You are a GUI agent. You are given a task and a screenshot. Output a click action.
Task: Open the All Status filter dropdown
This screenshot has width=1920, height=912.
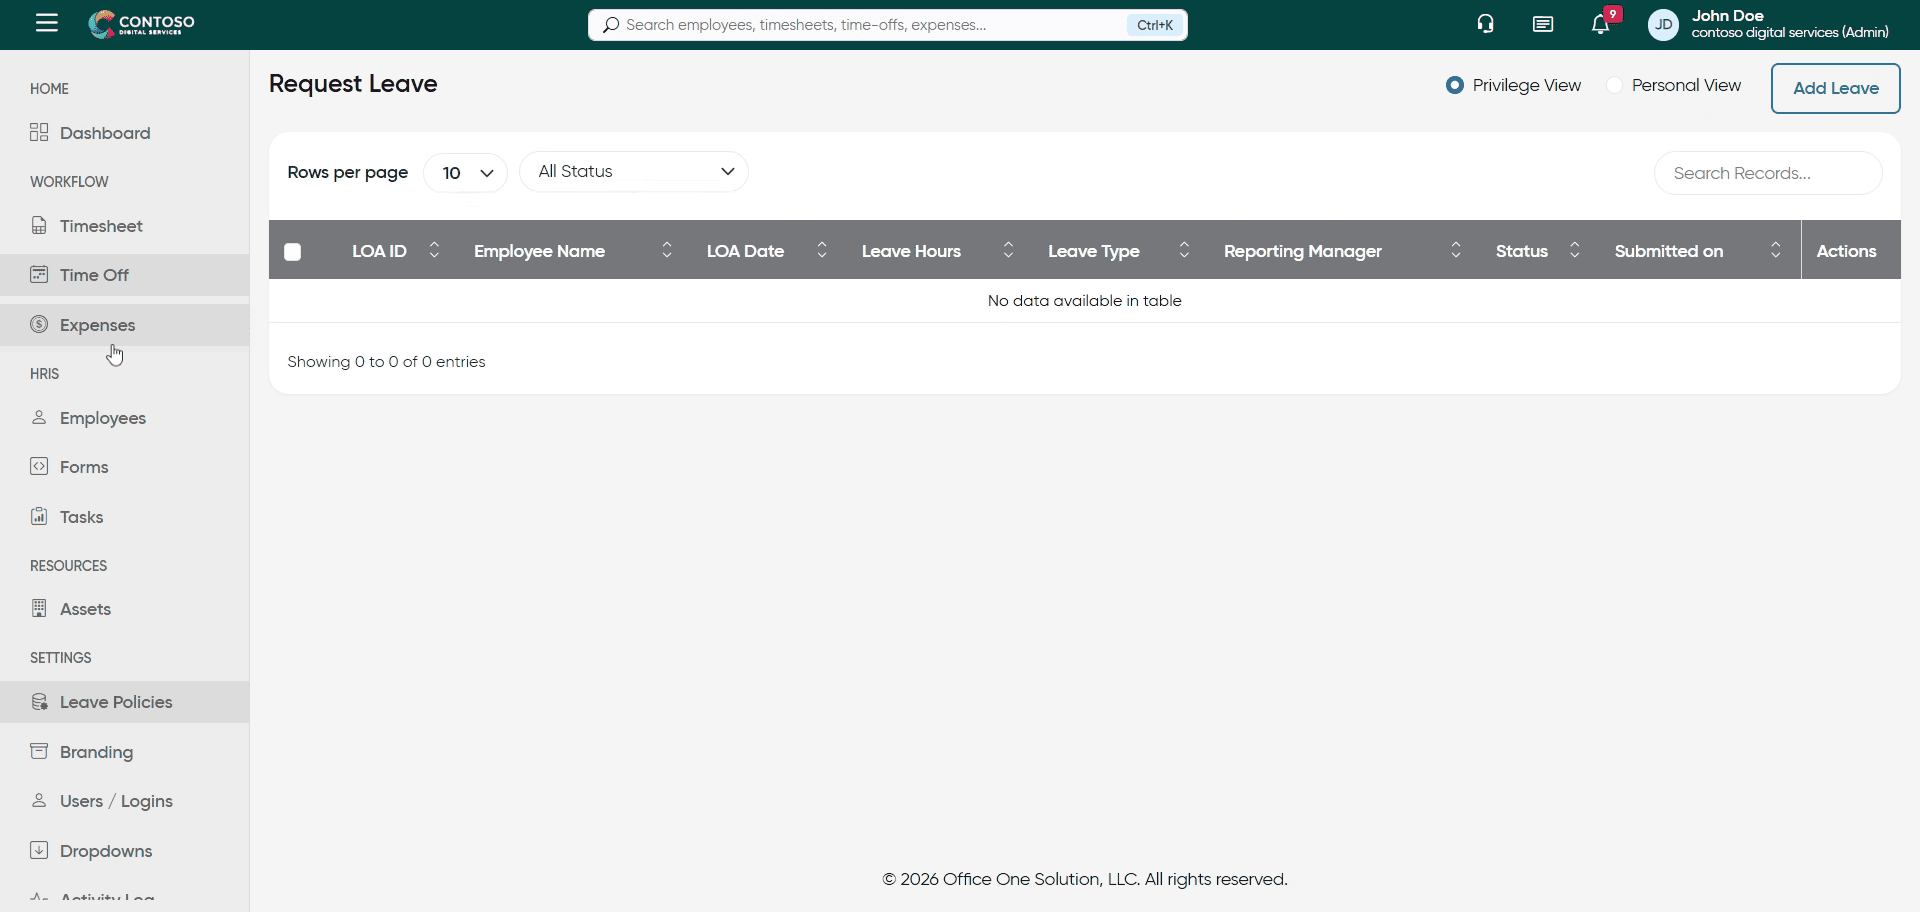(x=634, y=172)
